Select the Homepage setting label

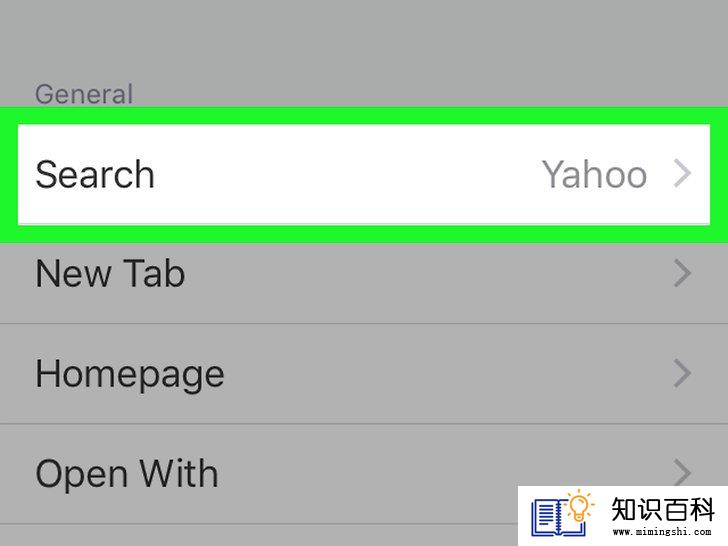pos(130,375)
